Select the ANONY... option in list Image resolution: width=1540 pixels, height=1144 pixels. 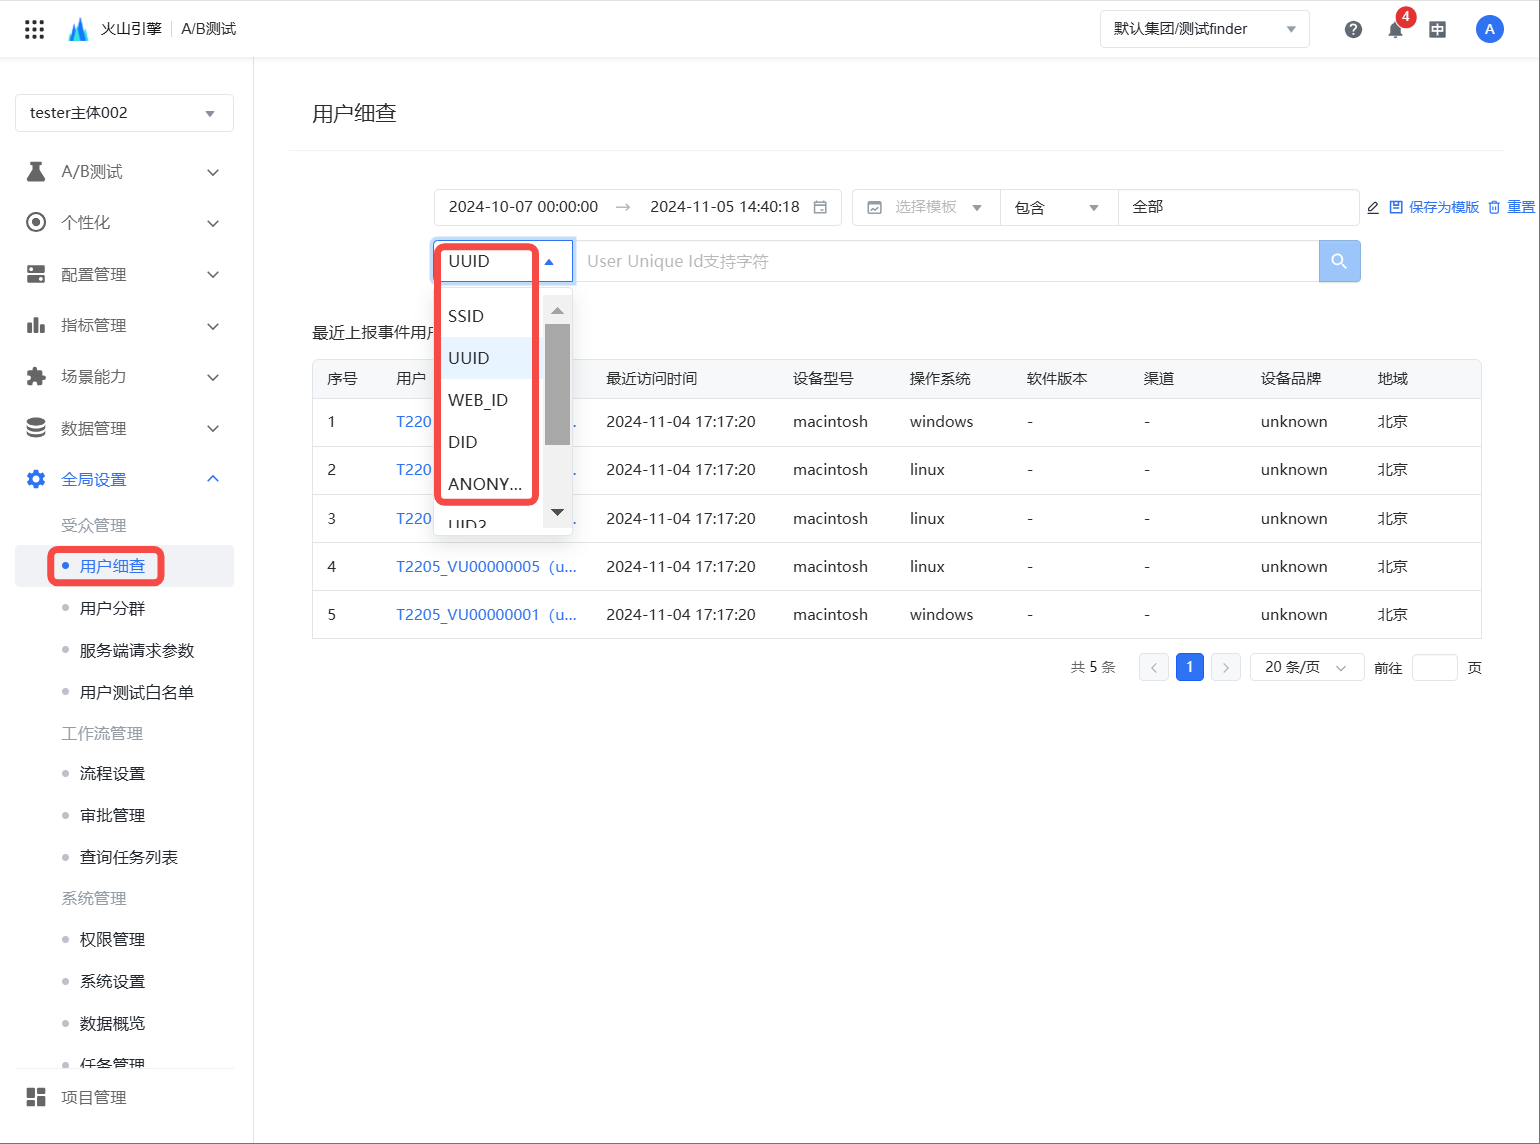click(x=487, y=484)
